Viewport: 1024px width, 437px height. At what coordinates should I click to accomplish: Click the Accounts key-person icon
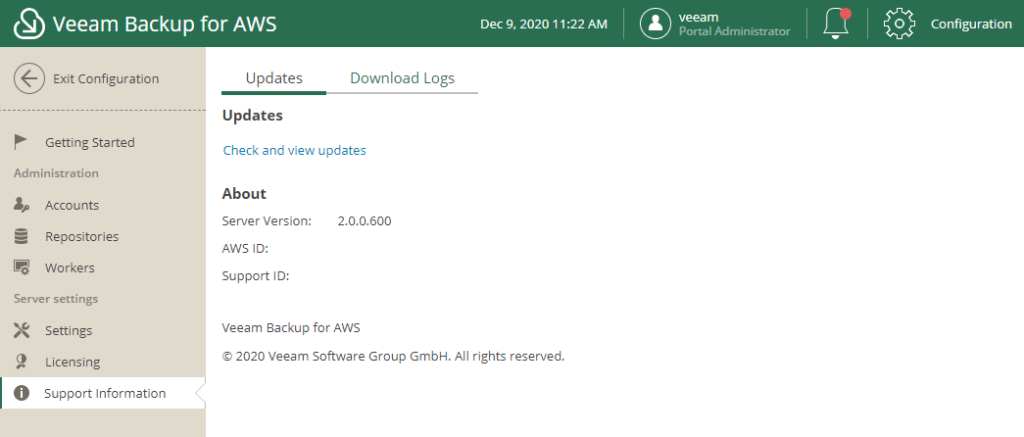tap(22, 205)
